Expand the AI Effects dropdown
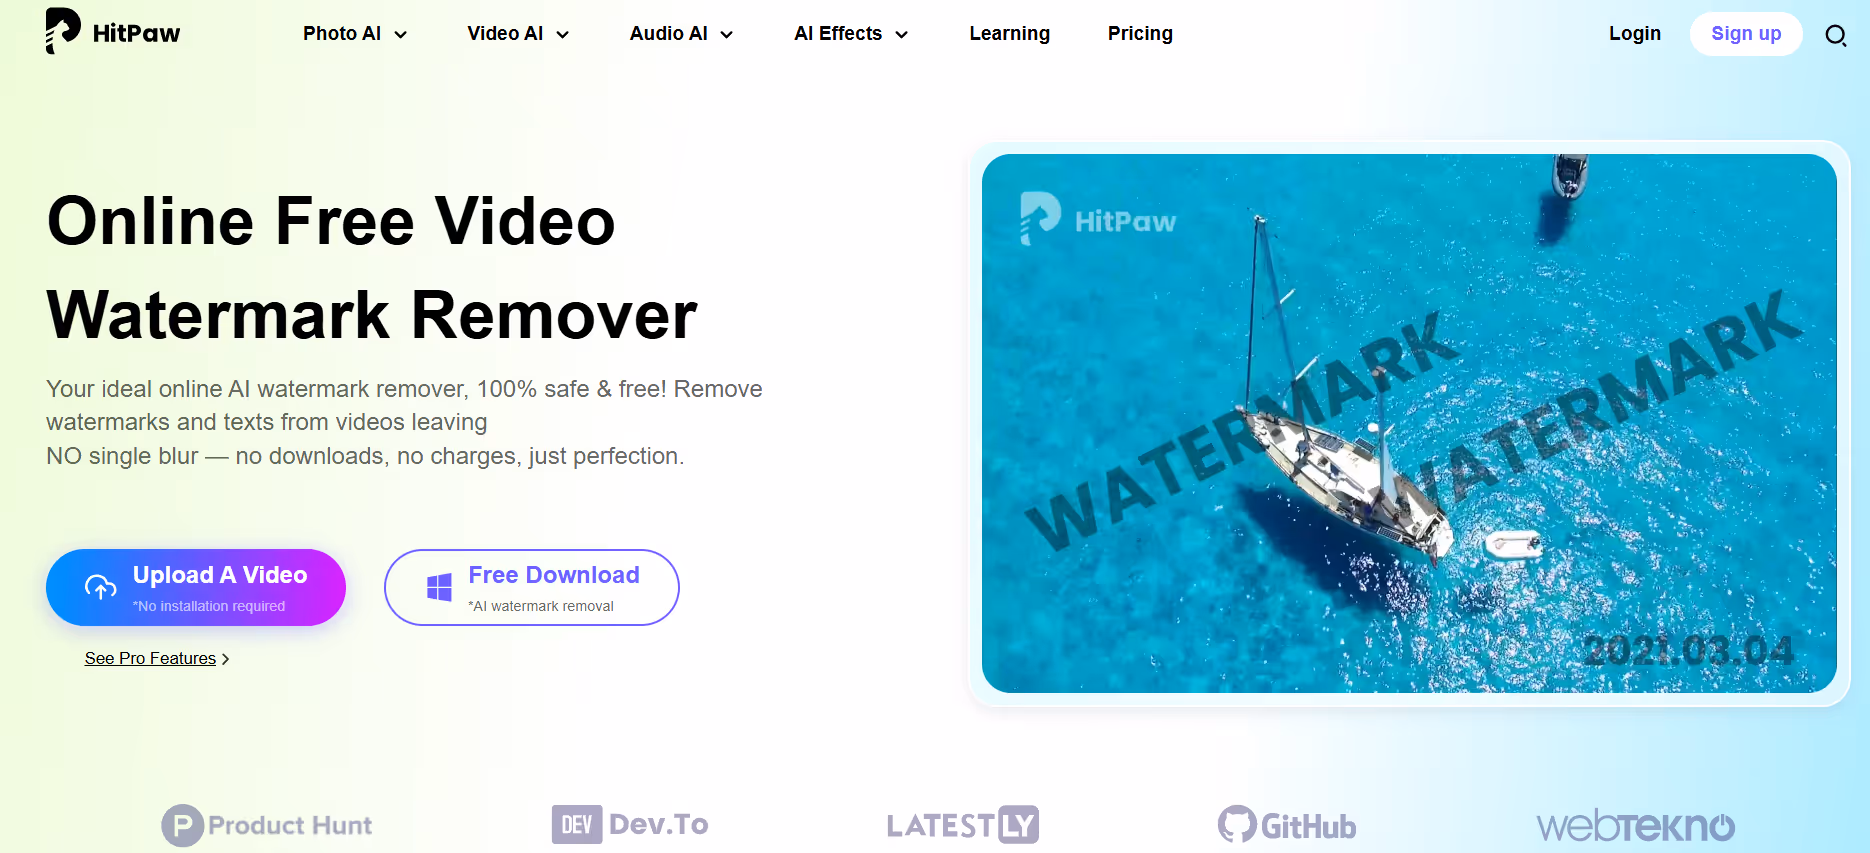Screen dimensions: 1870x853 coord(851,34)
